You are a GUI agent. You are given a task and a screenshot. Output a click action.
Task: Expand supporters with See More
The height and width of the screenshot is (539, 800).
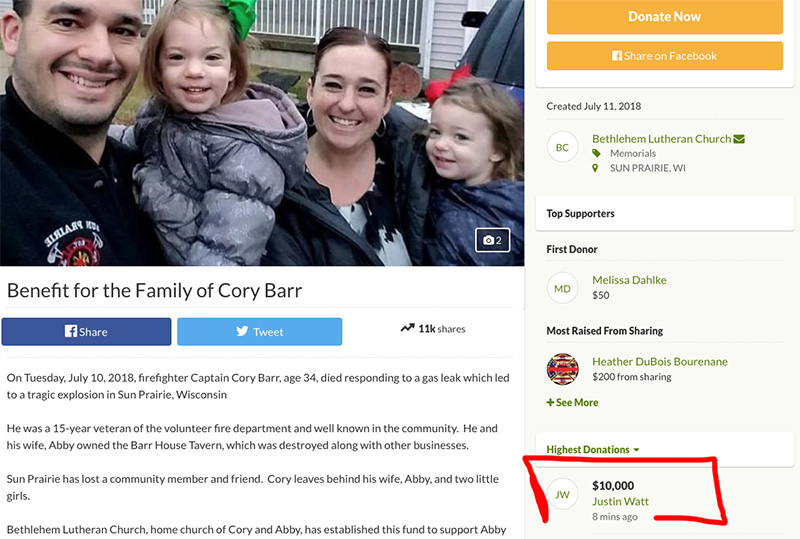point(572,403)
